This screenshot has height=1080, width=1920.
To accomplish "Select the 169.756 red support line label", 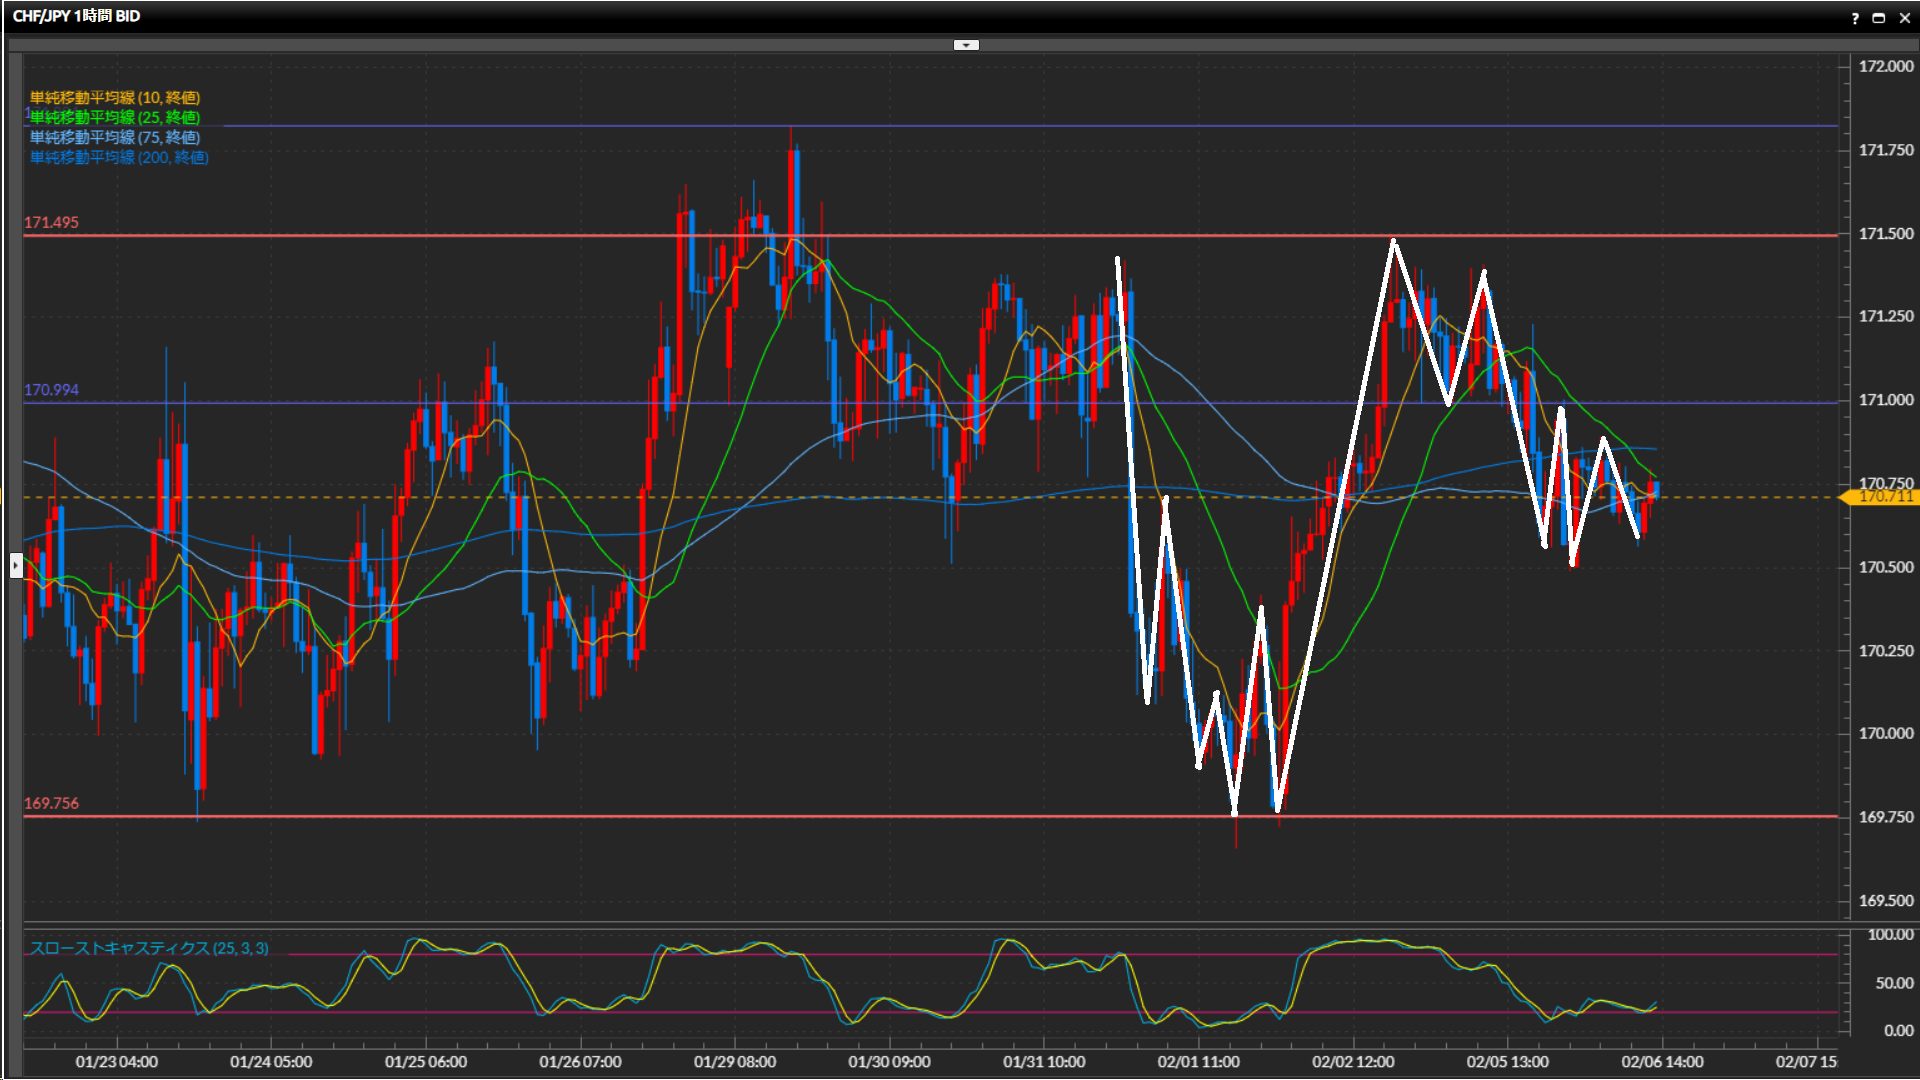I will (51, 803).
